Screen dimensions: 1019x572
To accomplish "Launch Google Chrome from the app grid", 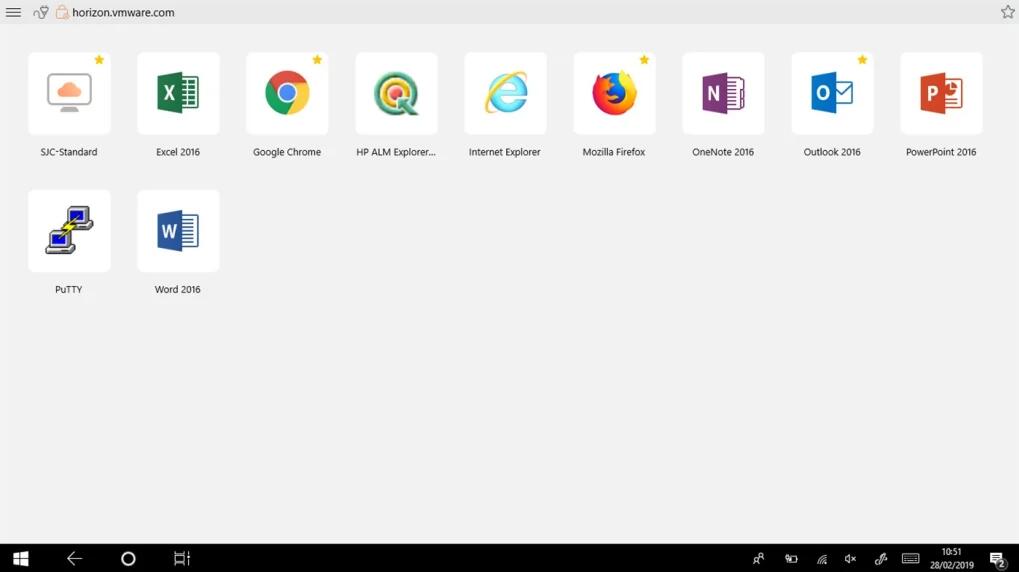I will coord(287,94).
